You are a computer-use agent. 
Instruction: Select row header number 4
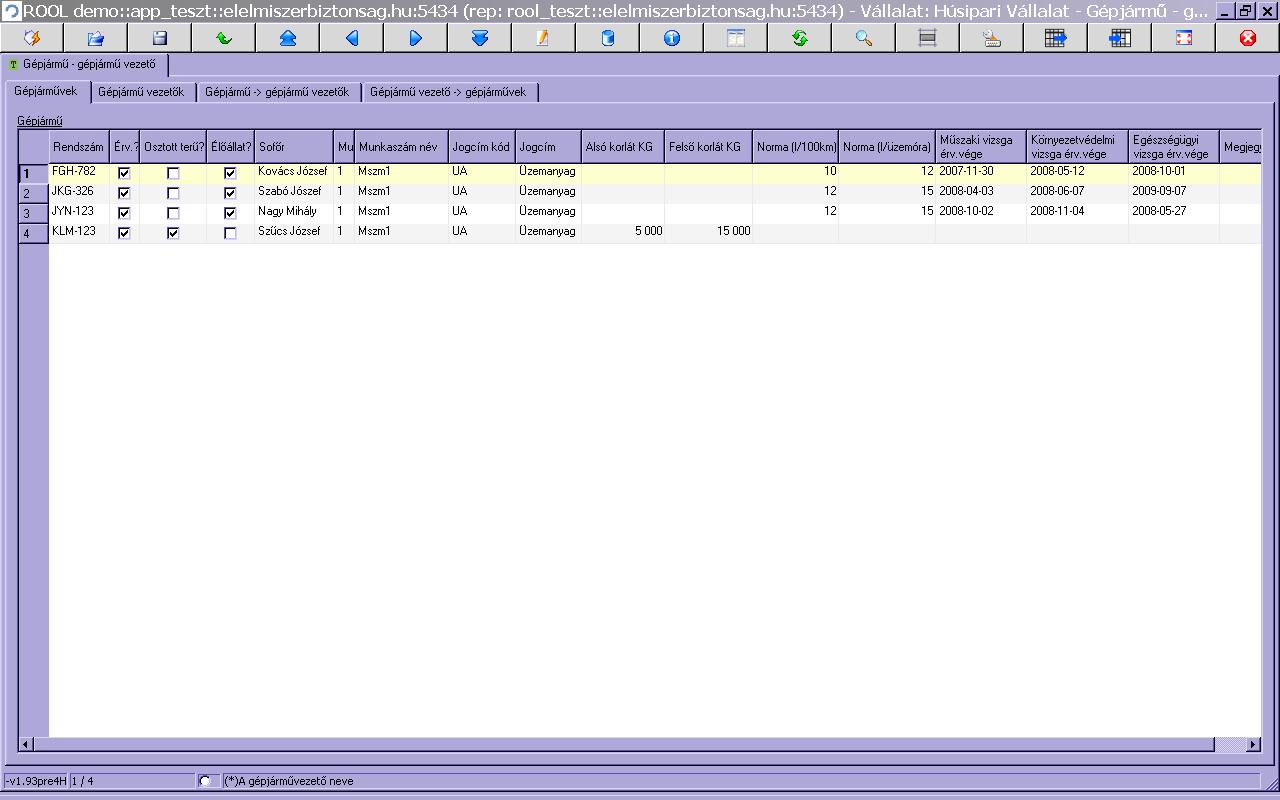tap(34, 234)
